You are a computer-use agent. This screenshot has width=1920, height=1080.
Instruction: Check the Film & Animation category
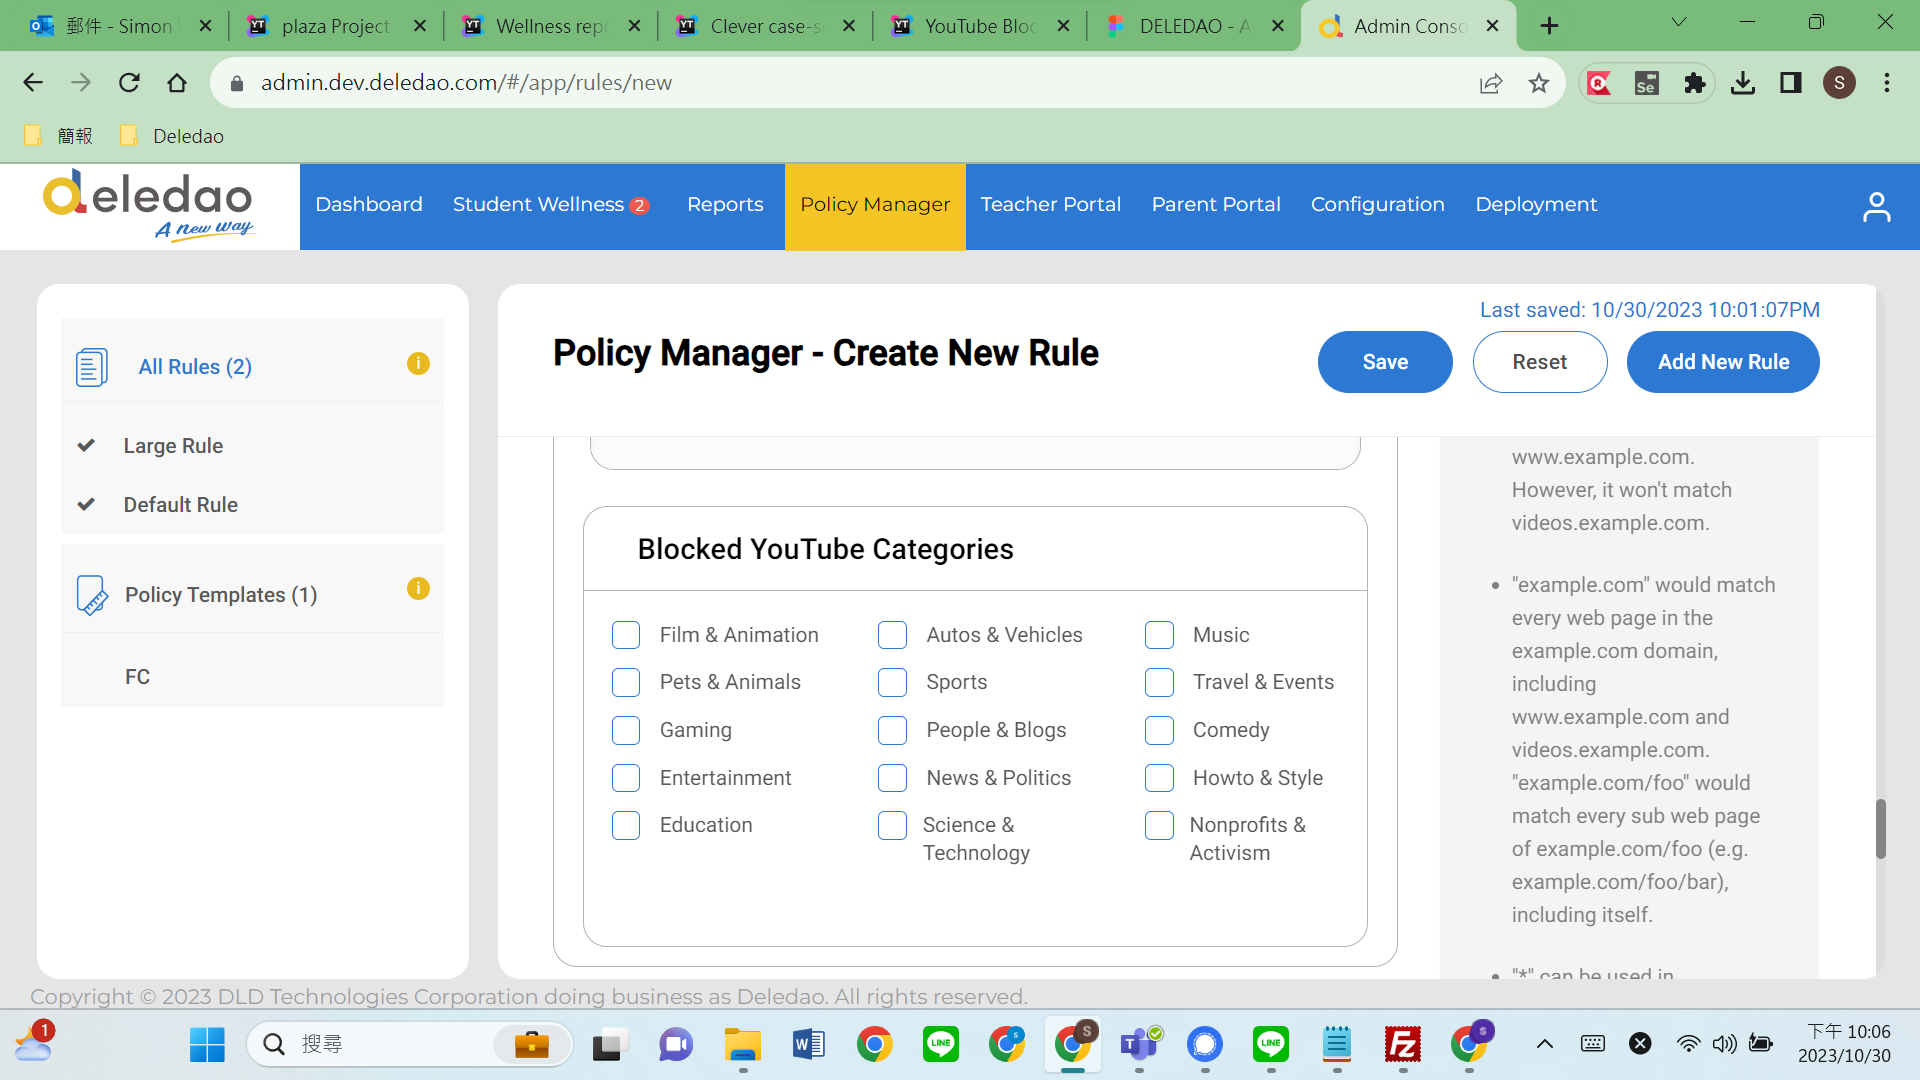pyautogui.click(x=626, y=635)
